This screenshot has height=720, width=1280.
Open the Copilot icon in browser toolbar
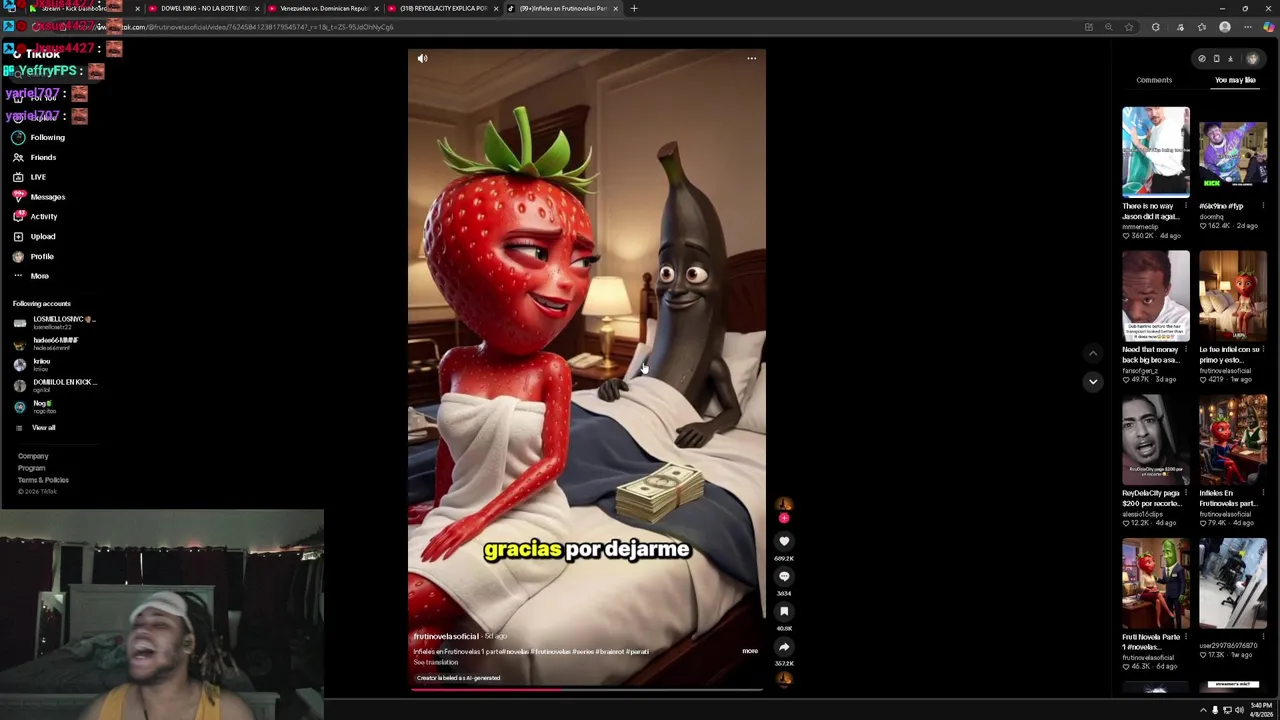click(1269, 27)
